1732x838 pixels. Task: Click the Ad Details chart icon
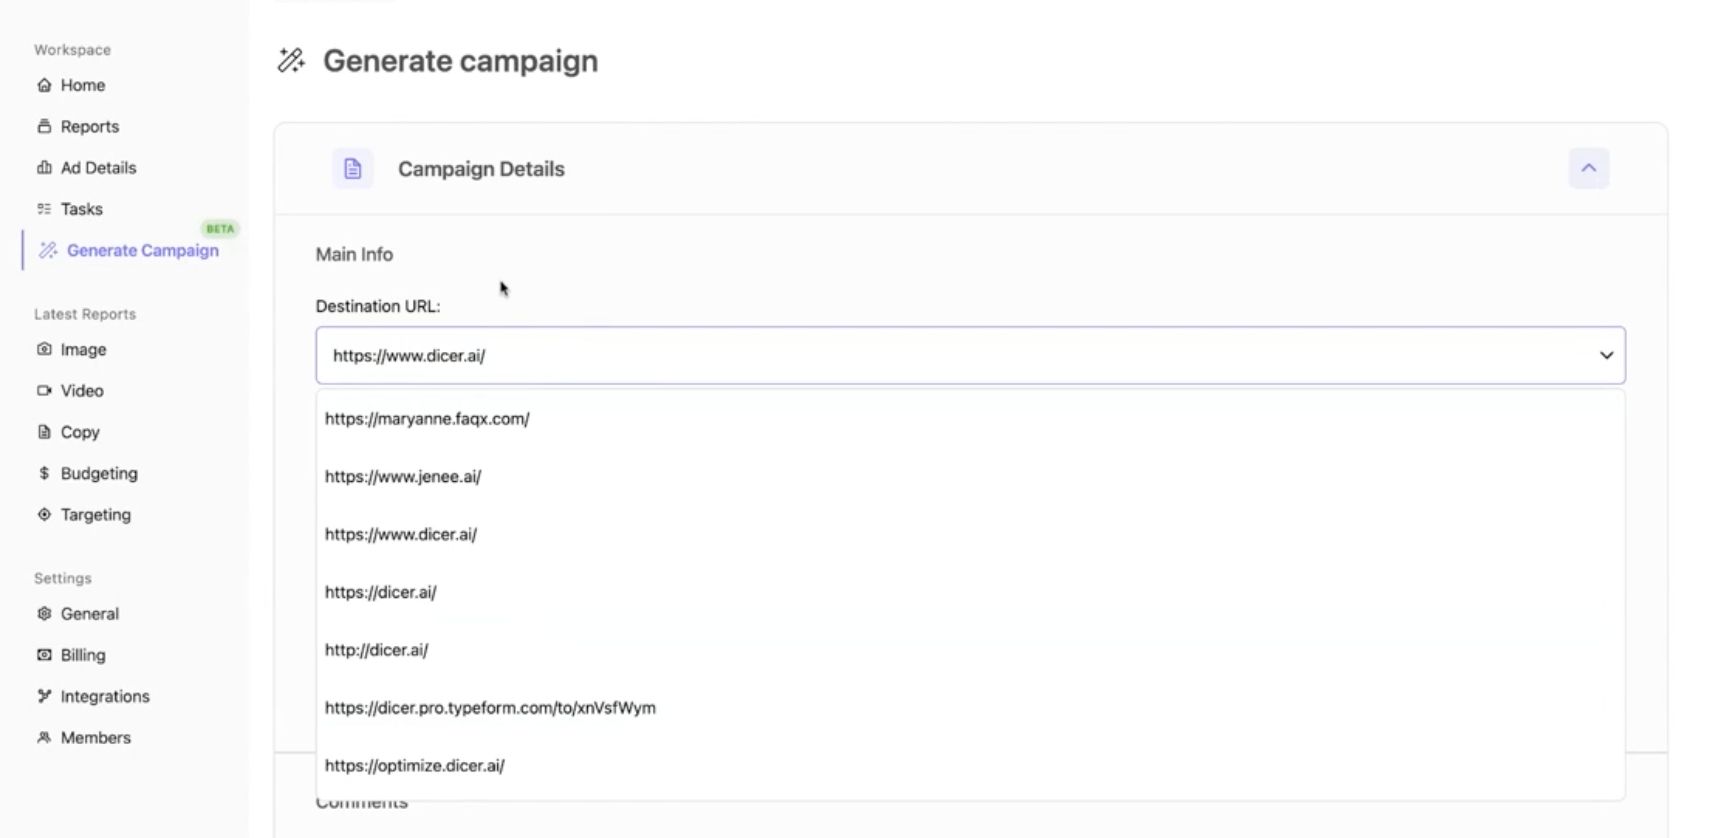tap(44, 168)
